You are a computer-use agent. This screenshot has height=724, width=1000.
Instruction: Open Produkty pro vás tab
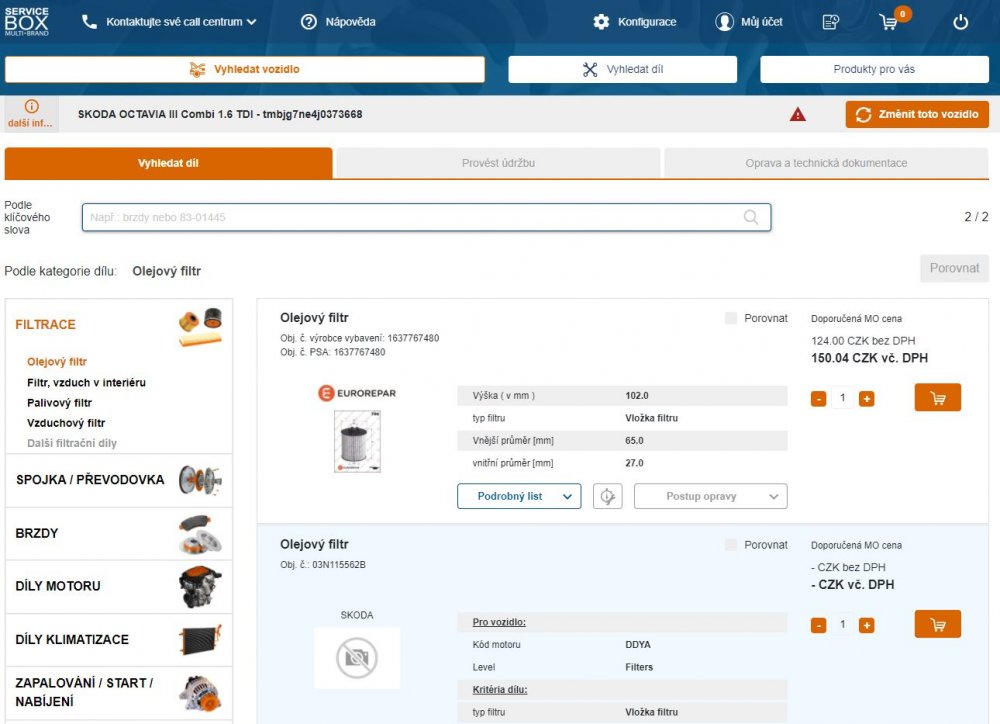pos(874,70)
